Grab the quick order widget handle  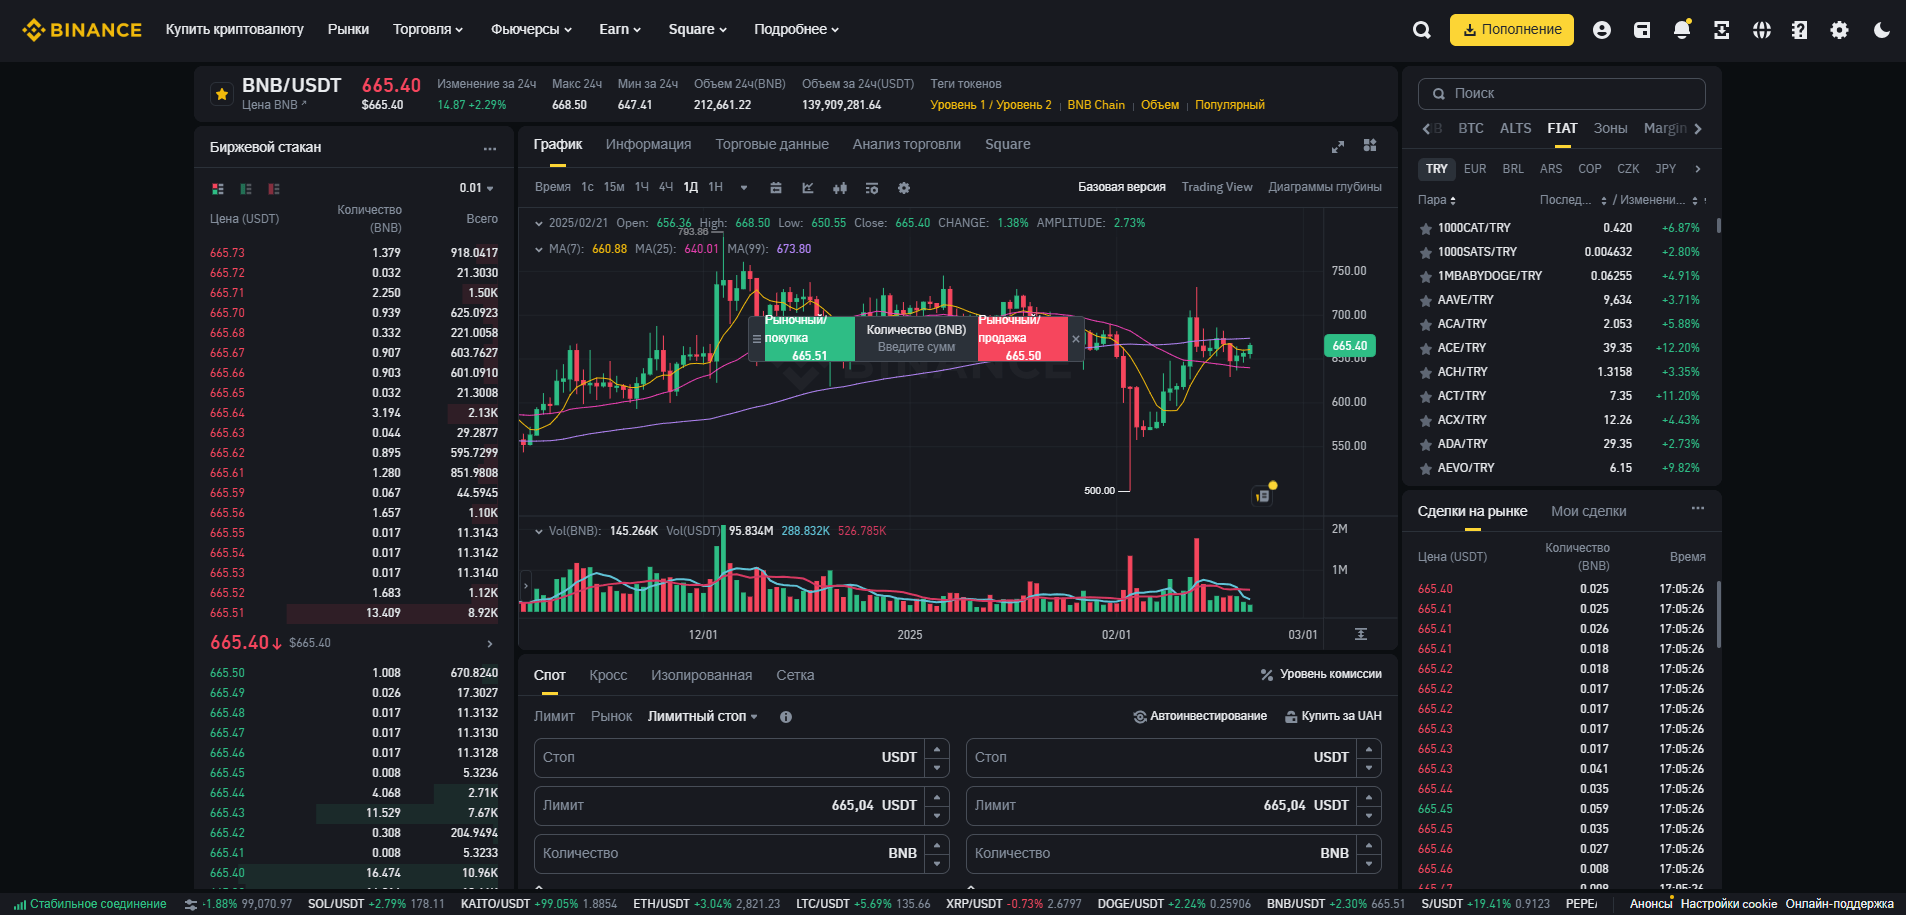pos(756,339)
